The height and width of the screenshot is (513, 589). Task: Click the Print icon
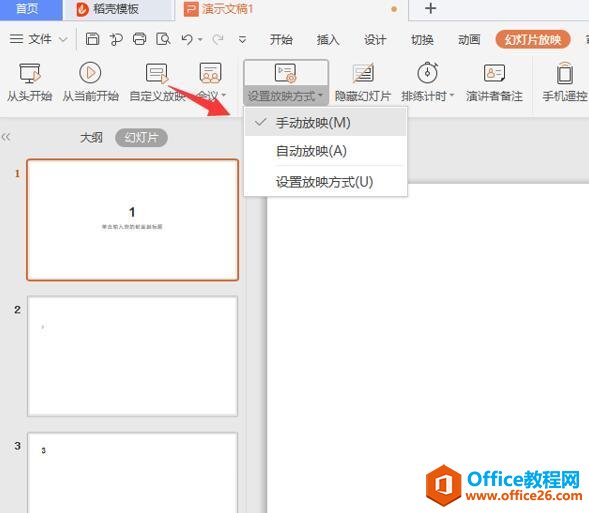pyautogui.click(x=139, y=39)
